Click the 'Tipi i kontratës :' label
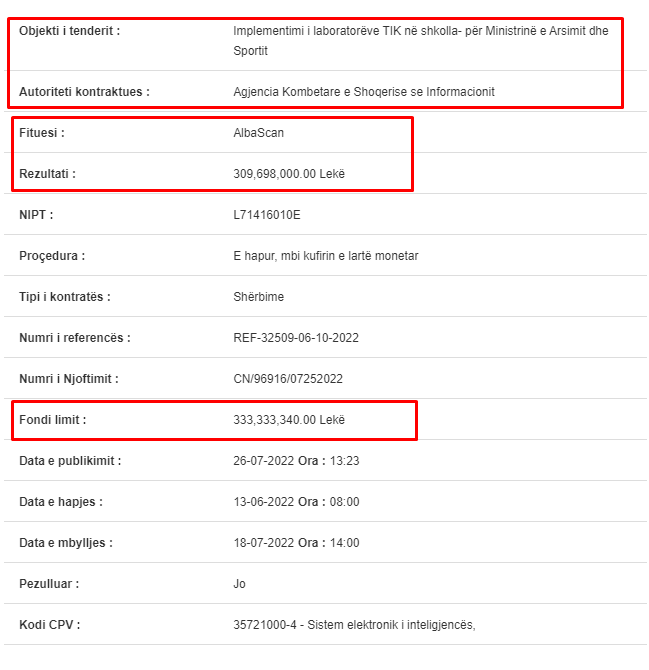 point(65,297)
